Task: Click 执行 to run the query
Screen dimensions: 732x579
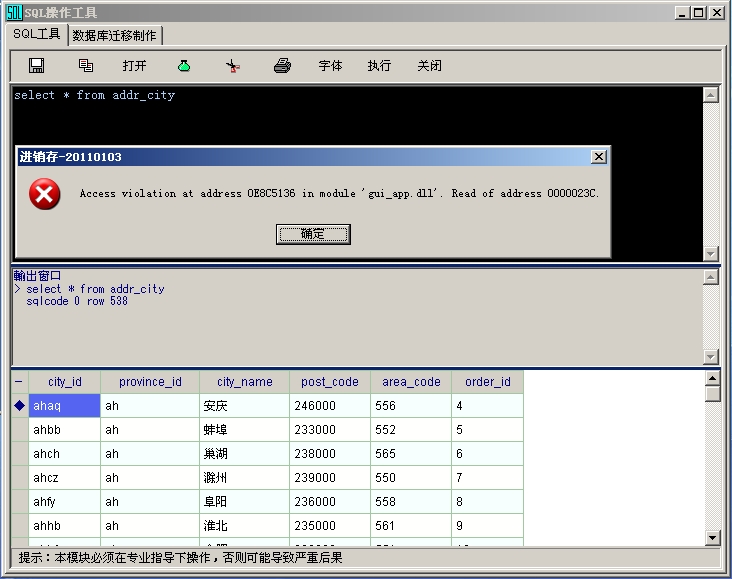Action: (379, 66)
